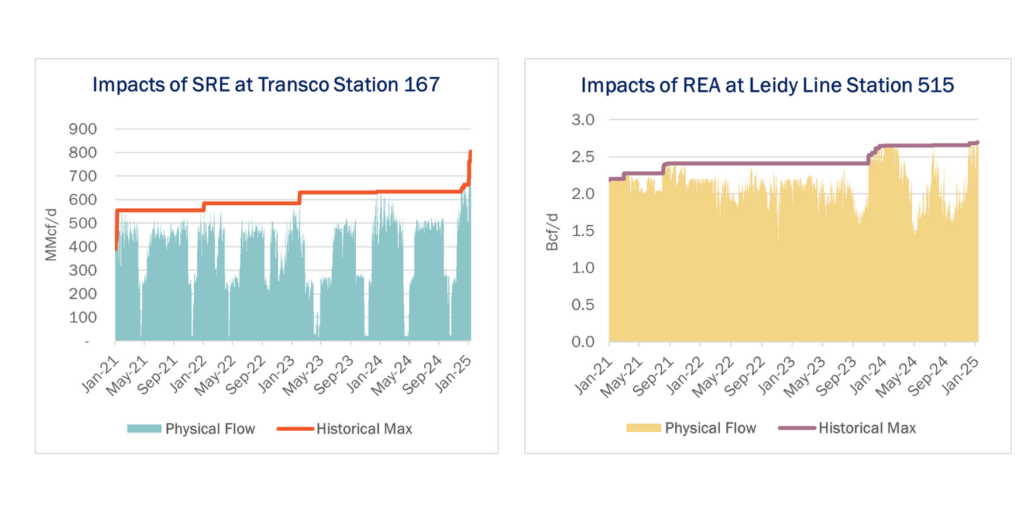The height and width of the screenshot is (512, 1024).
Task: Click the purple Historical Max legend line
Action: coord(796,428)
